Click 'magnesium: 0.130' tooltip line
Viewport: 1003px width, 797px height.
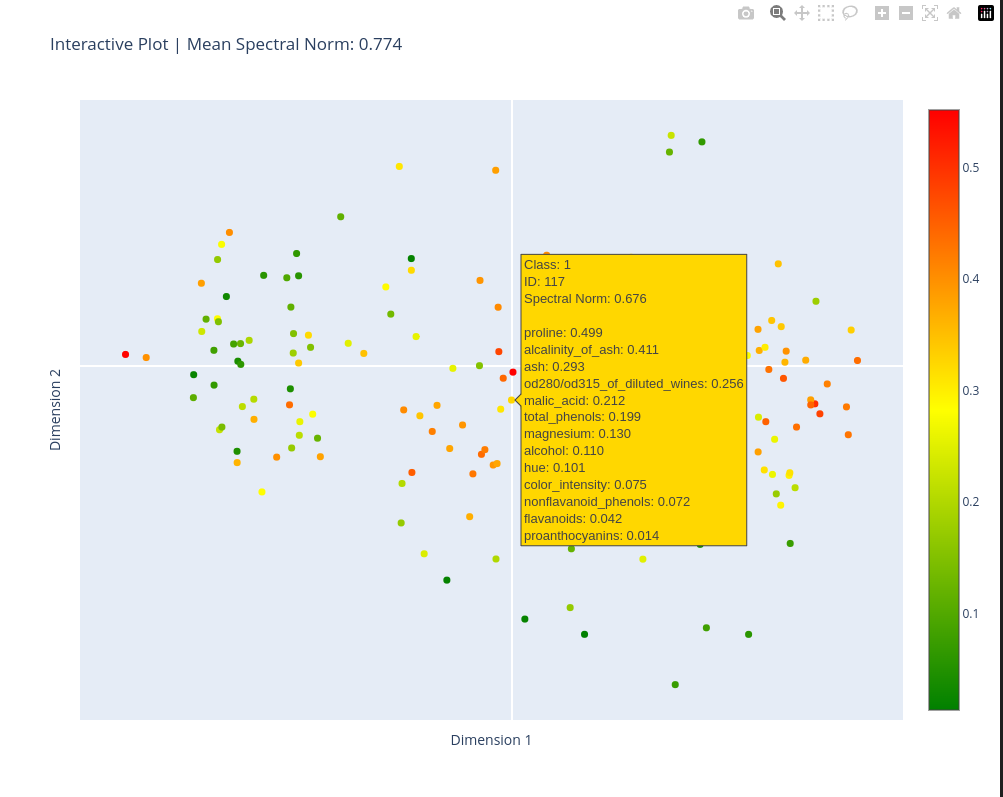coord(577,434)
